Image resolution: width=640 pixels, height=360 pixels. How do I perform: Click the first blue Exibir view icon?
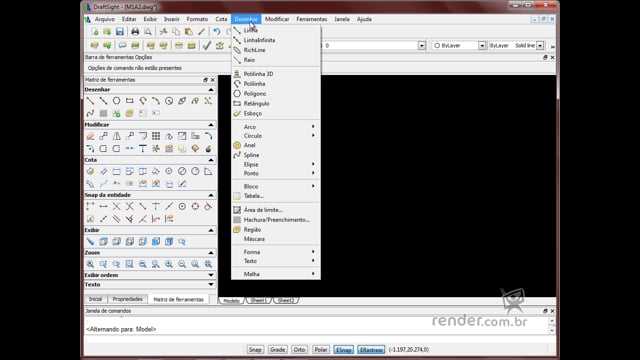(90, 242)
